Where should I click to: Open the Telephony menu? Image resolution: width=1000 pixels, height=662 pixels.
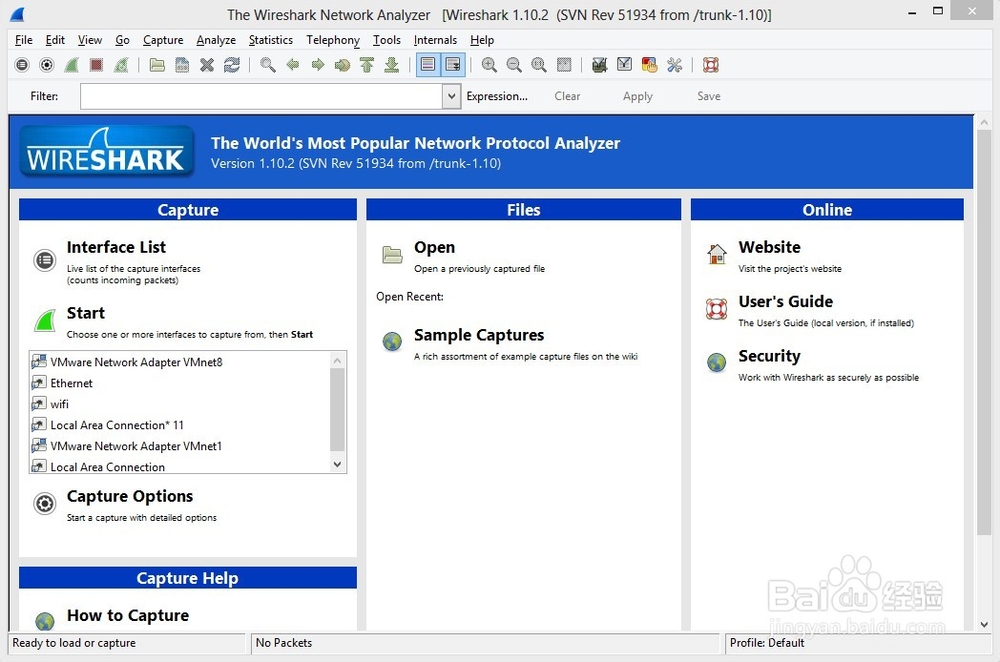coord(332,40)
